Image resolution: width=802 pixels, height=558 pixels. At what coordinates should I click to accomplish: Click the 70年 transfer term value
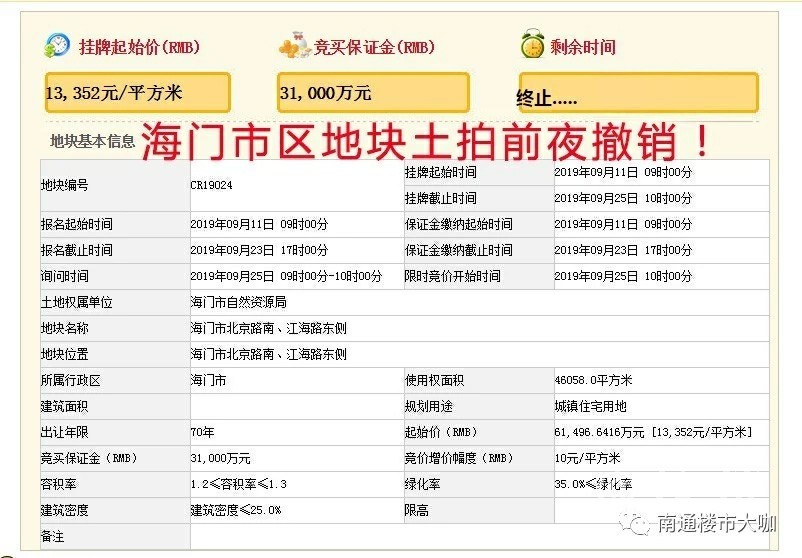tap(202, 432)
